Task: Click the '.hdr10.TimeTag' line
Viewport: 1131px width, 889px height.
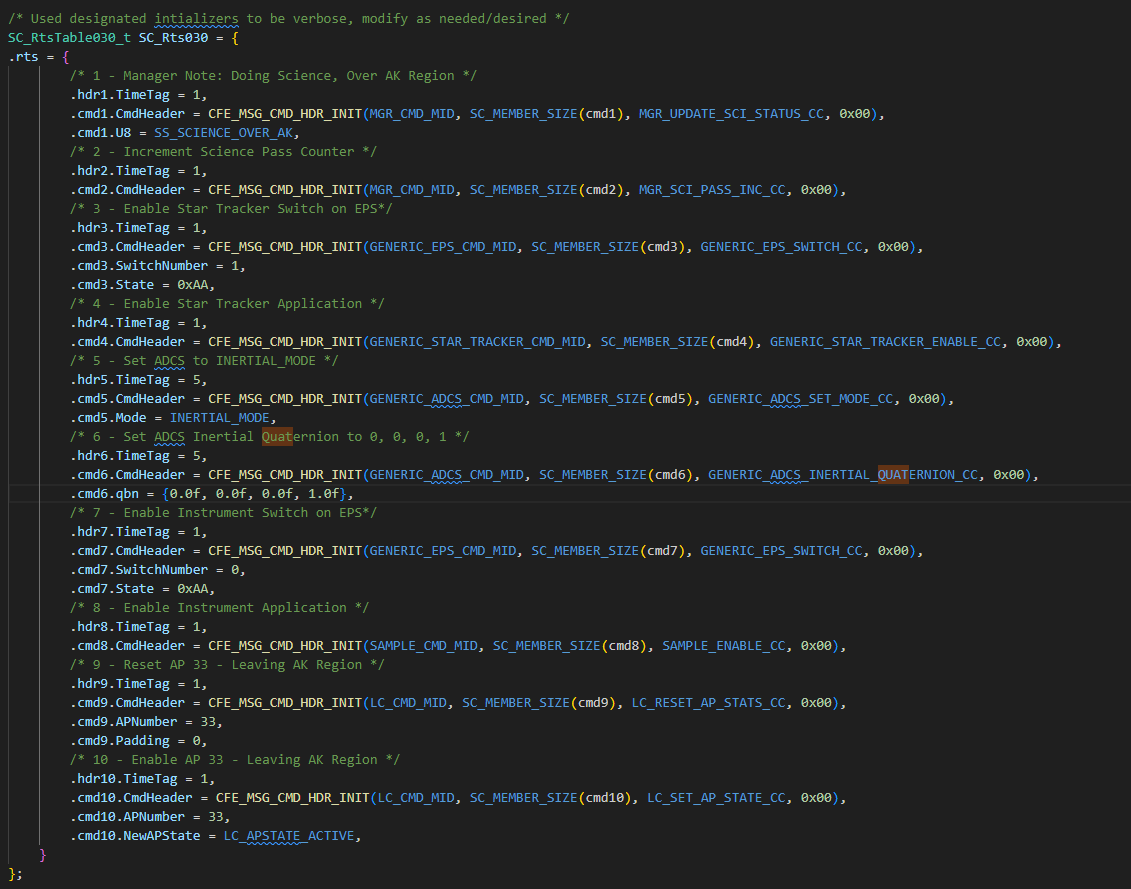Action: (x=143, y=779)
